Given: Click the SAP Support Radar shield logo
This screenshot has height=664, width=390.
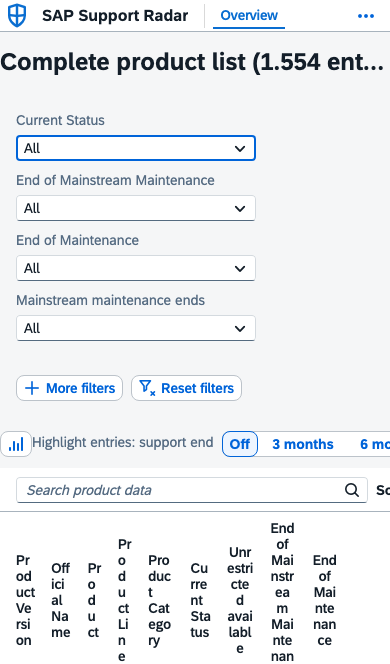Looking at the screenshot, I should click(x=17, y=15).
